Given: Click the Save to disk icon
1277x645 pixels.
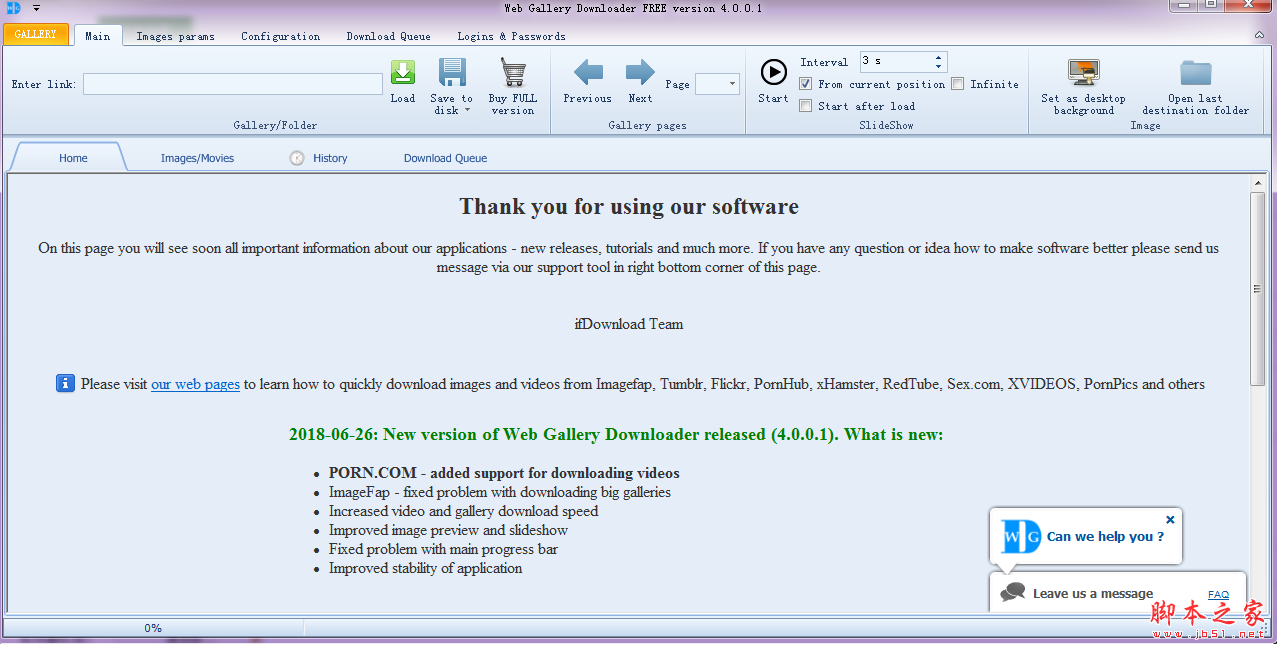Looking at the screenshot, I should [451, 70].
